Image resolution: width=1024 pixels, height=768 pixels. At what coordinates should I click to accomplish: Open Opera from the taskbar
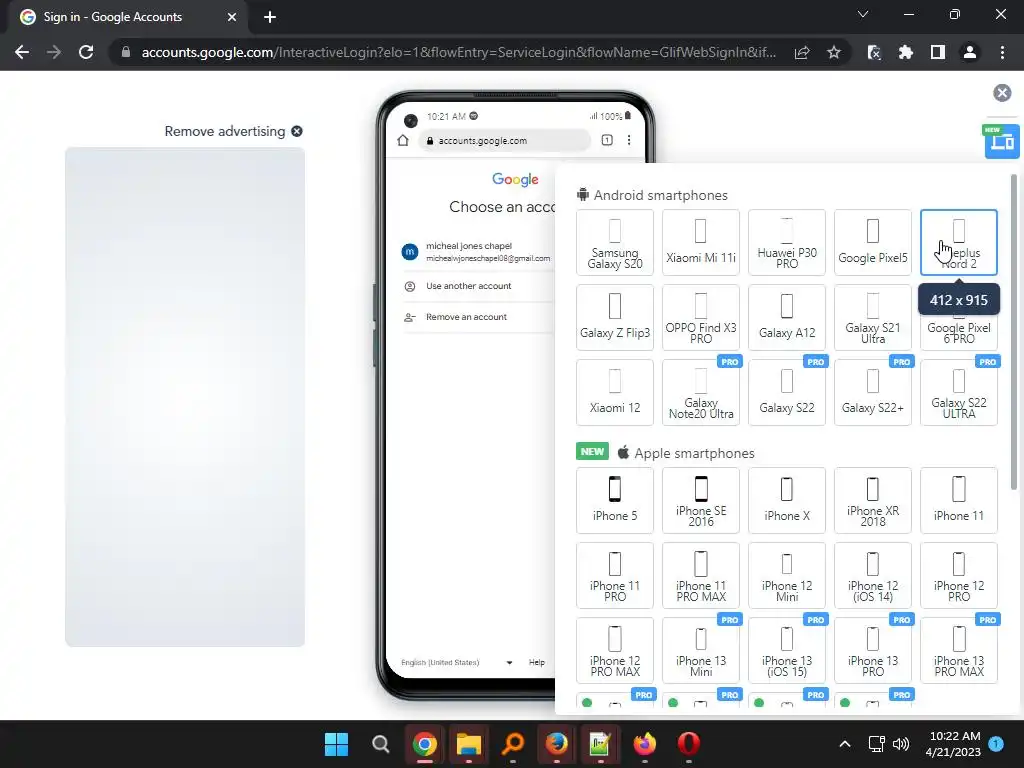[x=688, y=744]
